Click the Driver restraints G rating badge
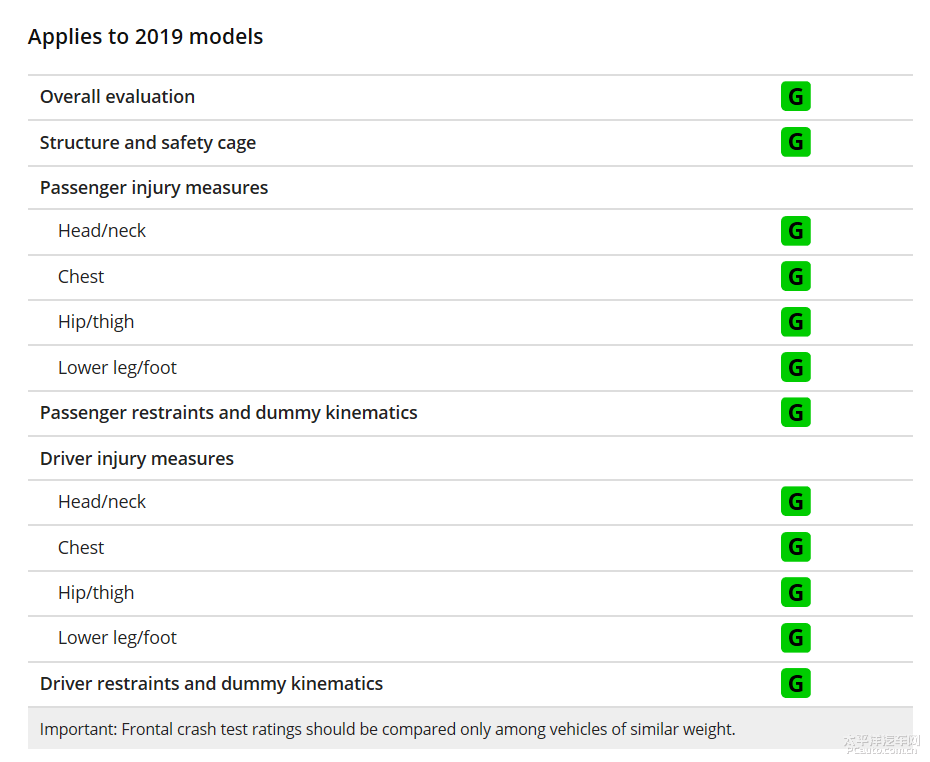 795,683
